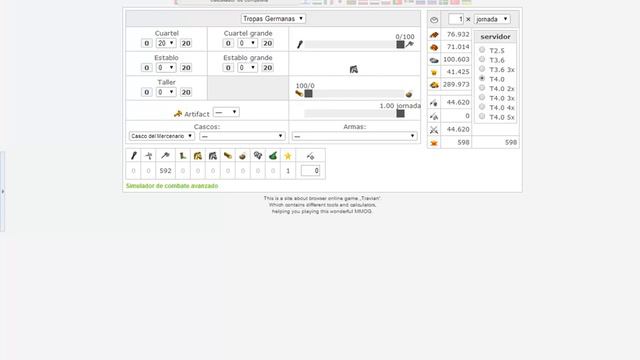Viewport: 640px width, 360px height.
Task: Click the teutonic knight icon in troop row
Action: [213, 156]
